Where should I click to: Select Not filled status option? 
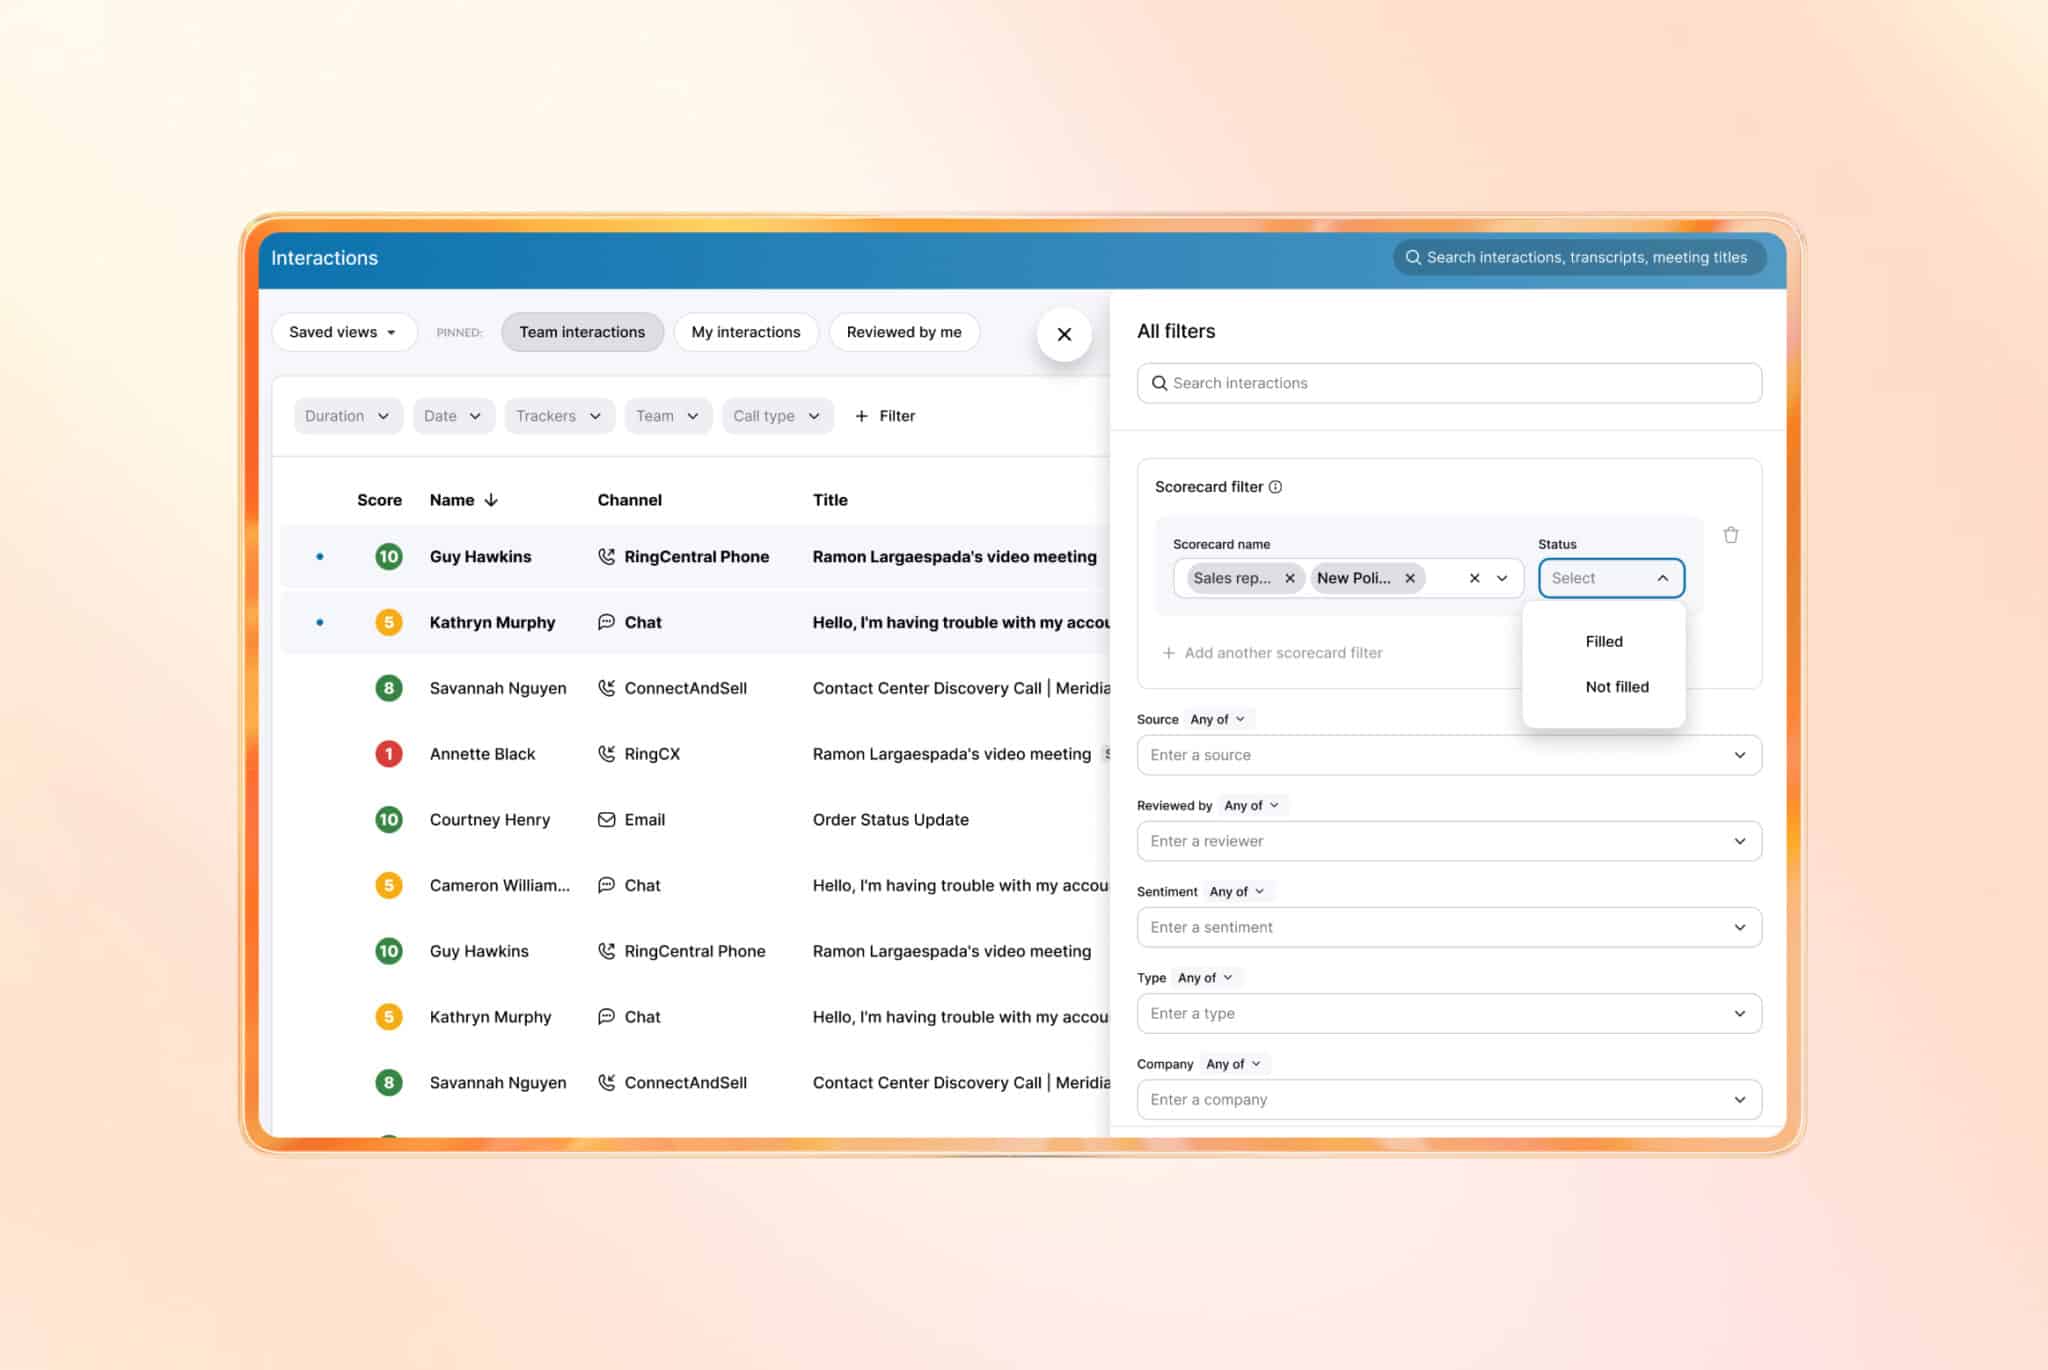(1616, 687)
